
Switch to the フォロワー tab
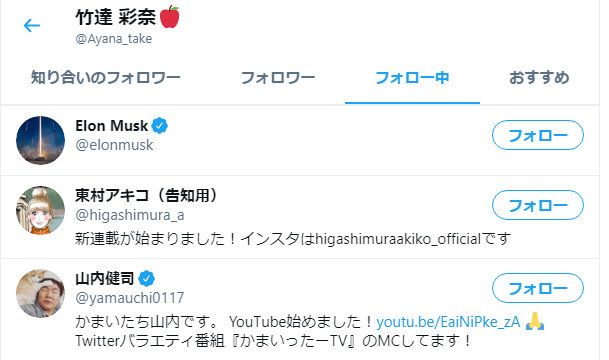coord(278,78)
